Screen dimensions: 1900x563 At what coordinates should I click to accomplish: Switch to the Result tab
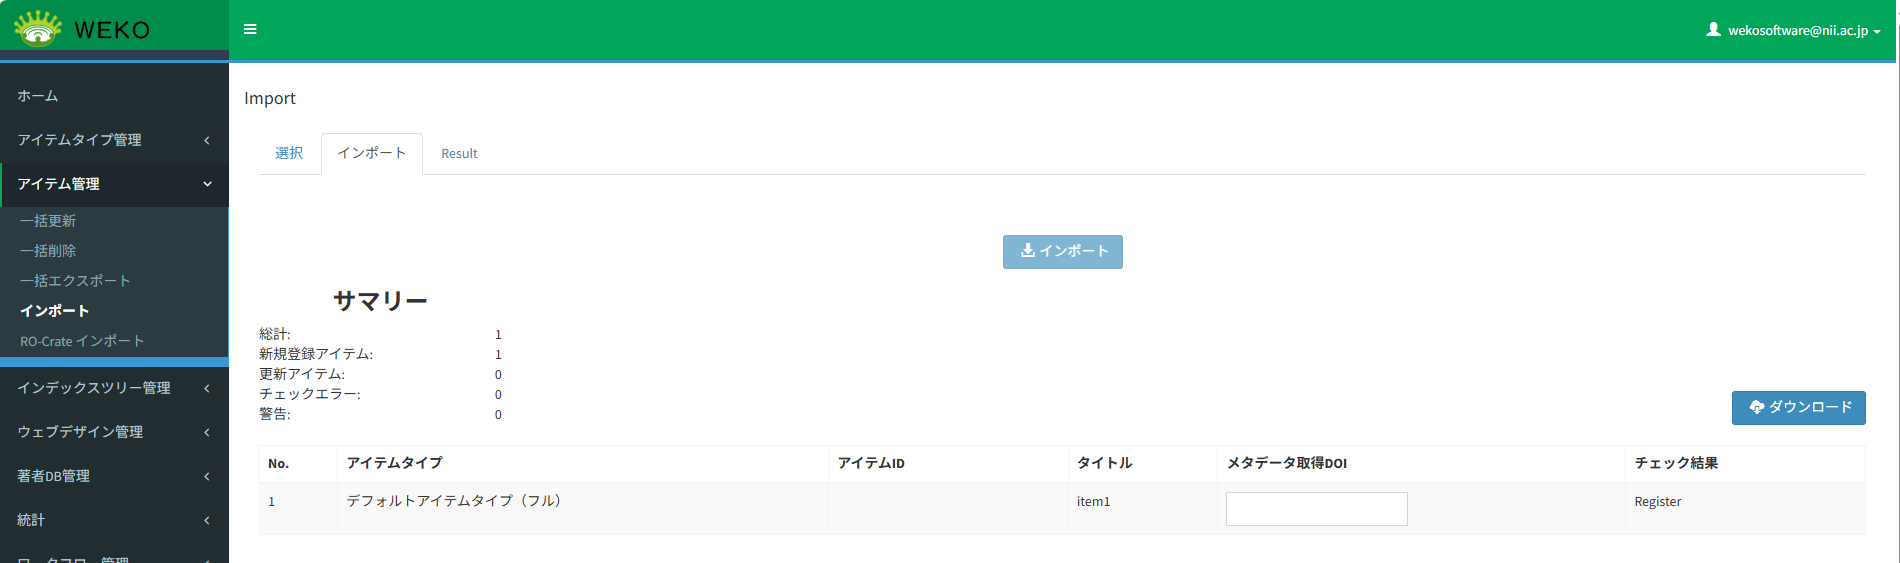(x=459, y=154)
